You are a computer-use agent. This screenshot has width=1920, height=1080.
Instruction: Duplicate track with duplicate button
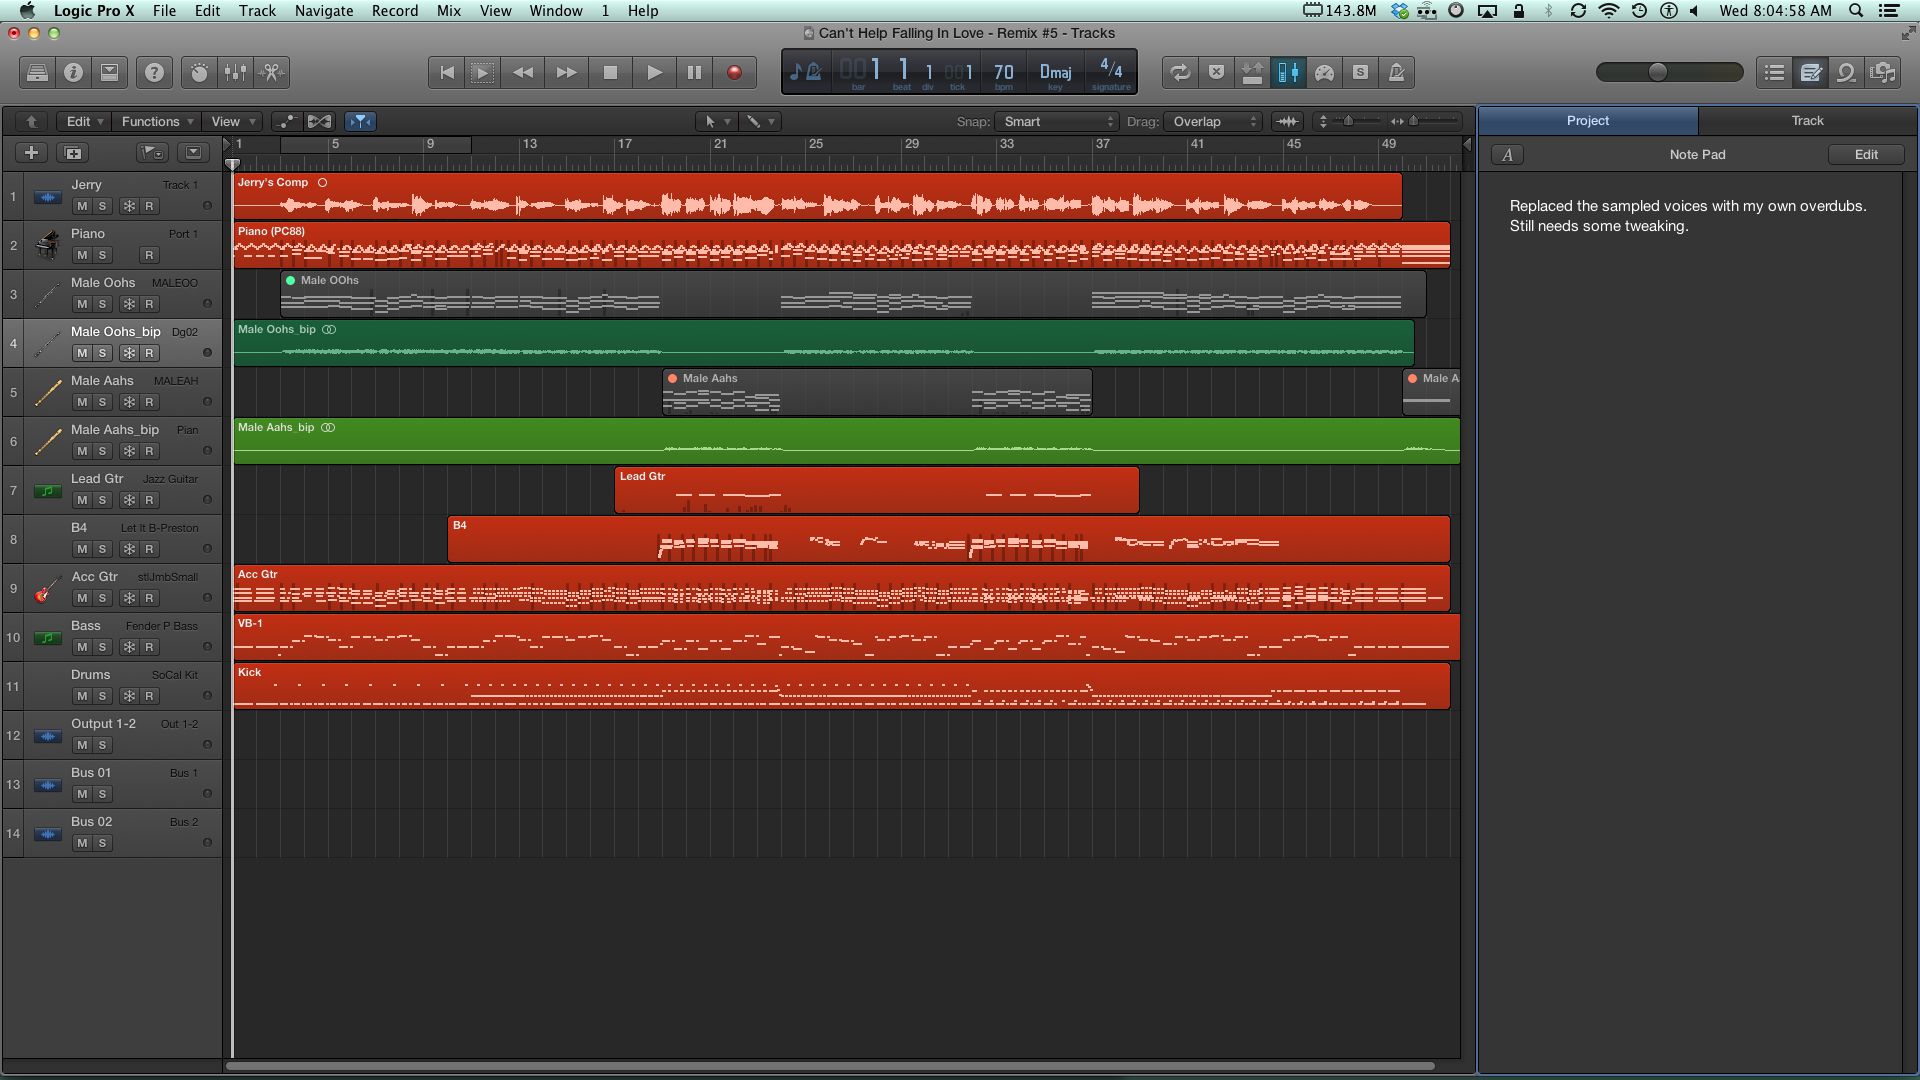(x=72, y=152)
